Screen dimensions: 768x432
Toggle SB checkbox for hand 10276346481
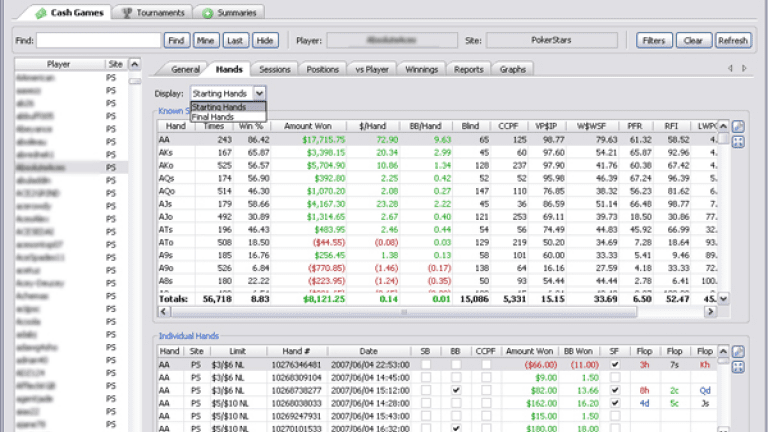[x=426, y=364]
